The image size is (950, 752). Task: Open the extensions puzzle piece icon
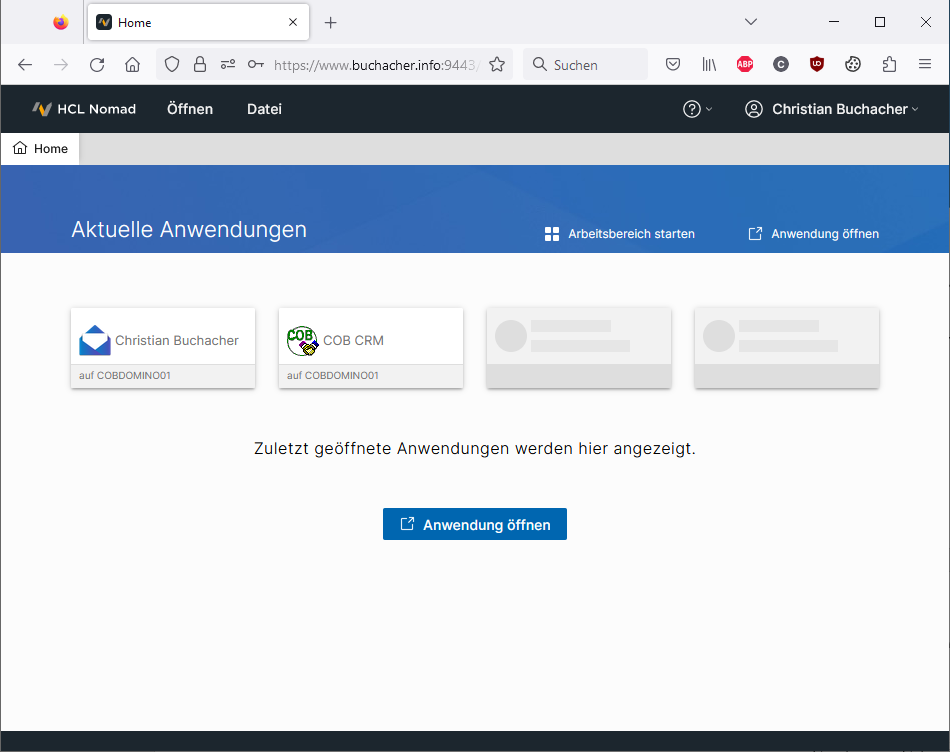point(889,64)
